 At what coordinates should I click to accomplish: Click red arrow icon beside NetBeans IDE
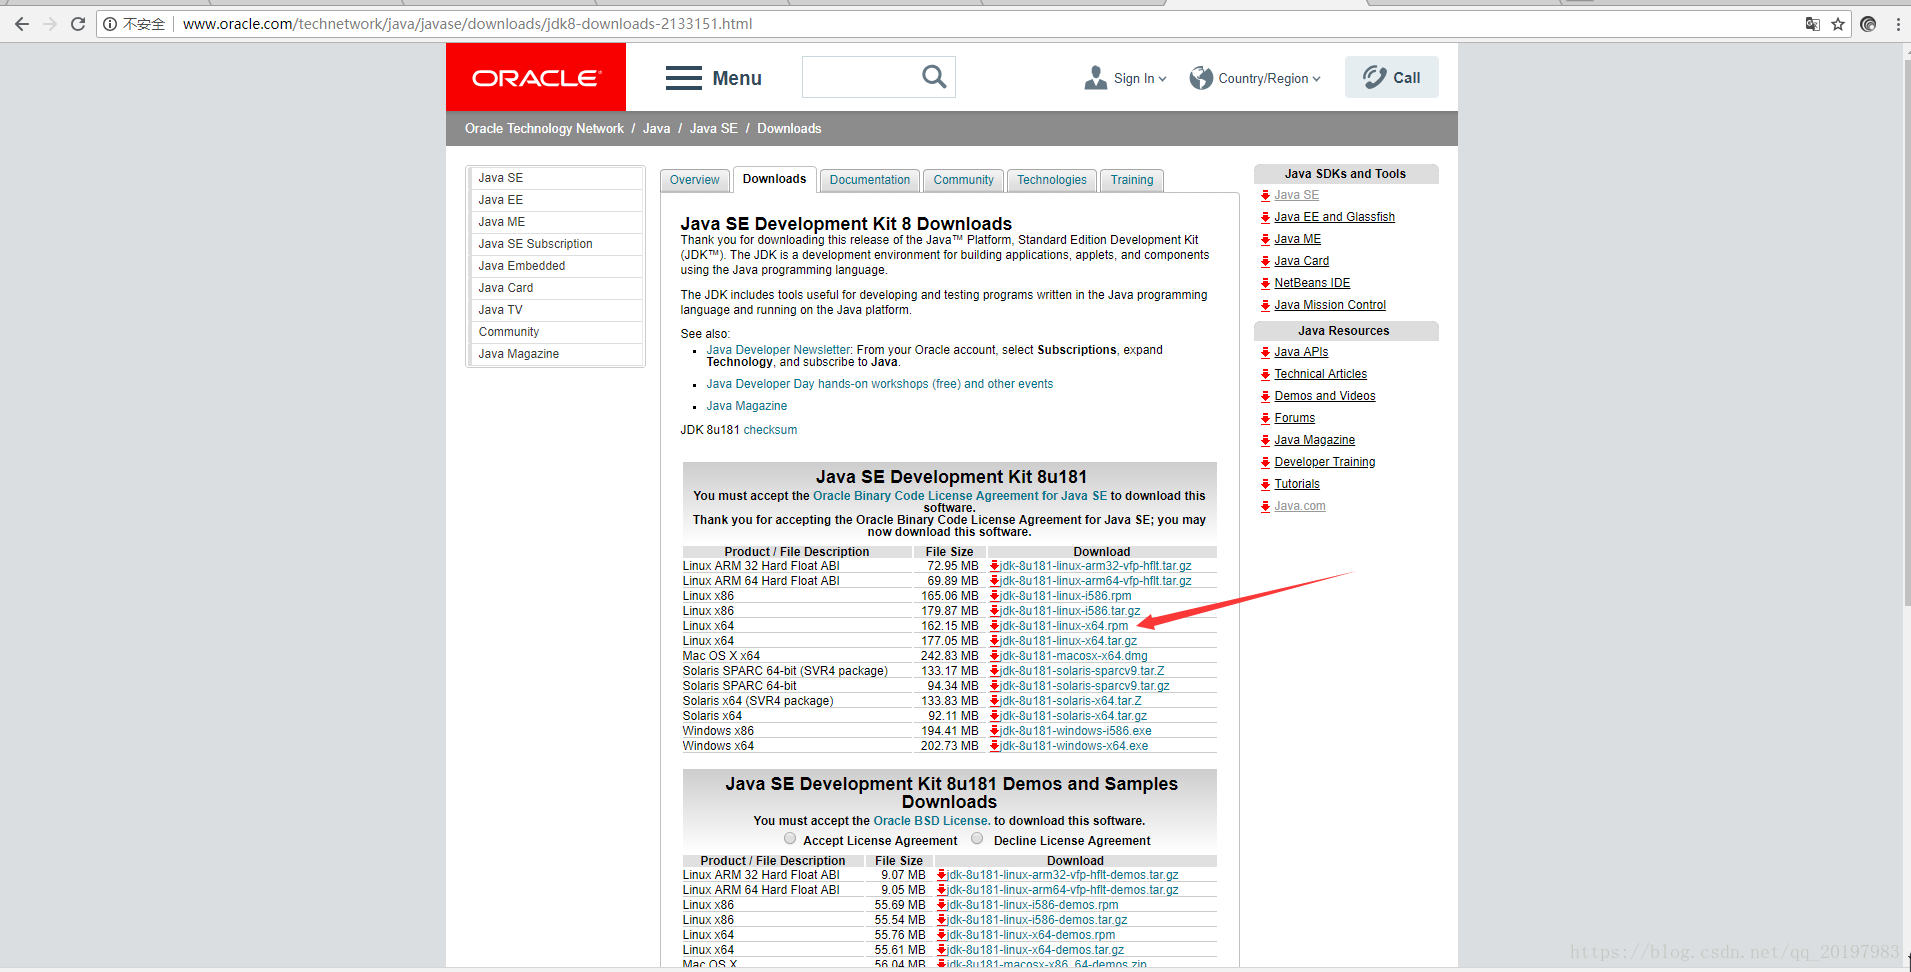pyautogui.click(x=1265, y=283)
